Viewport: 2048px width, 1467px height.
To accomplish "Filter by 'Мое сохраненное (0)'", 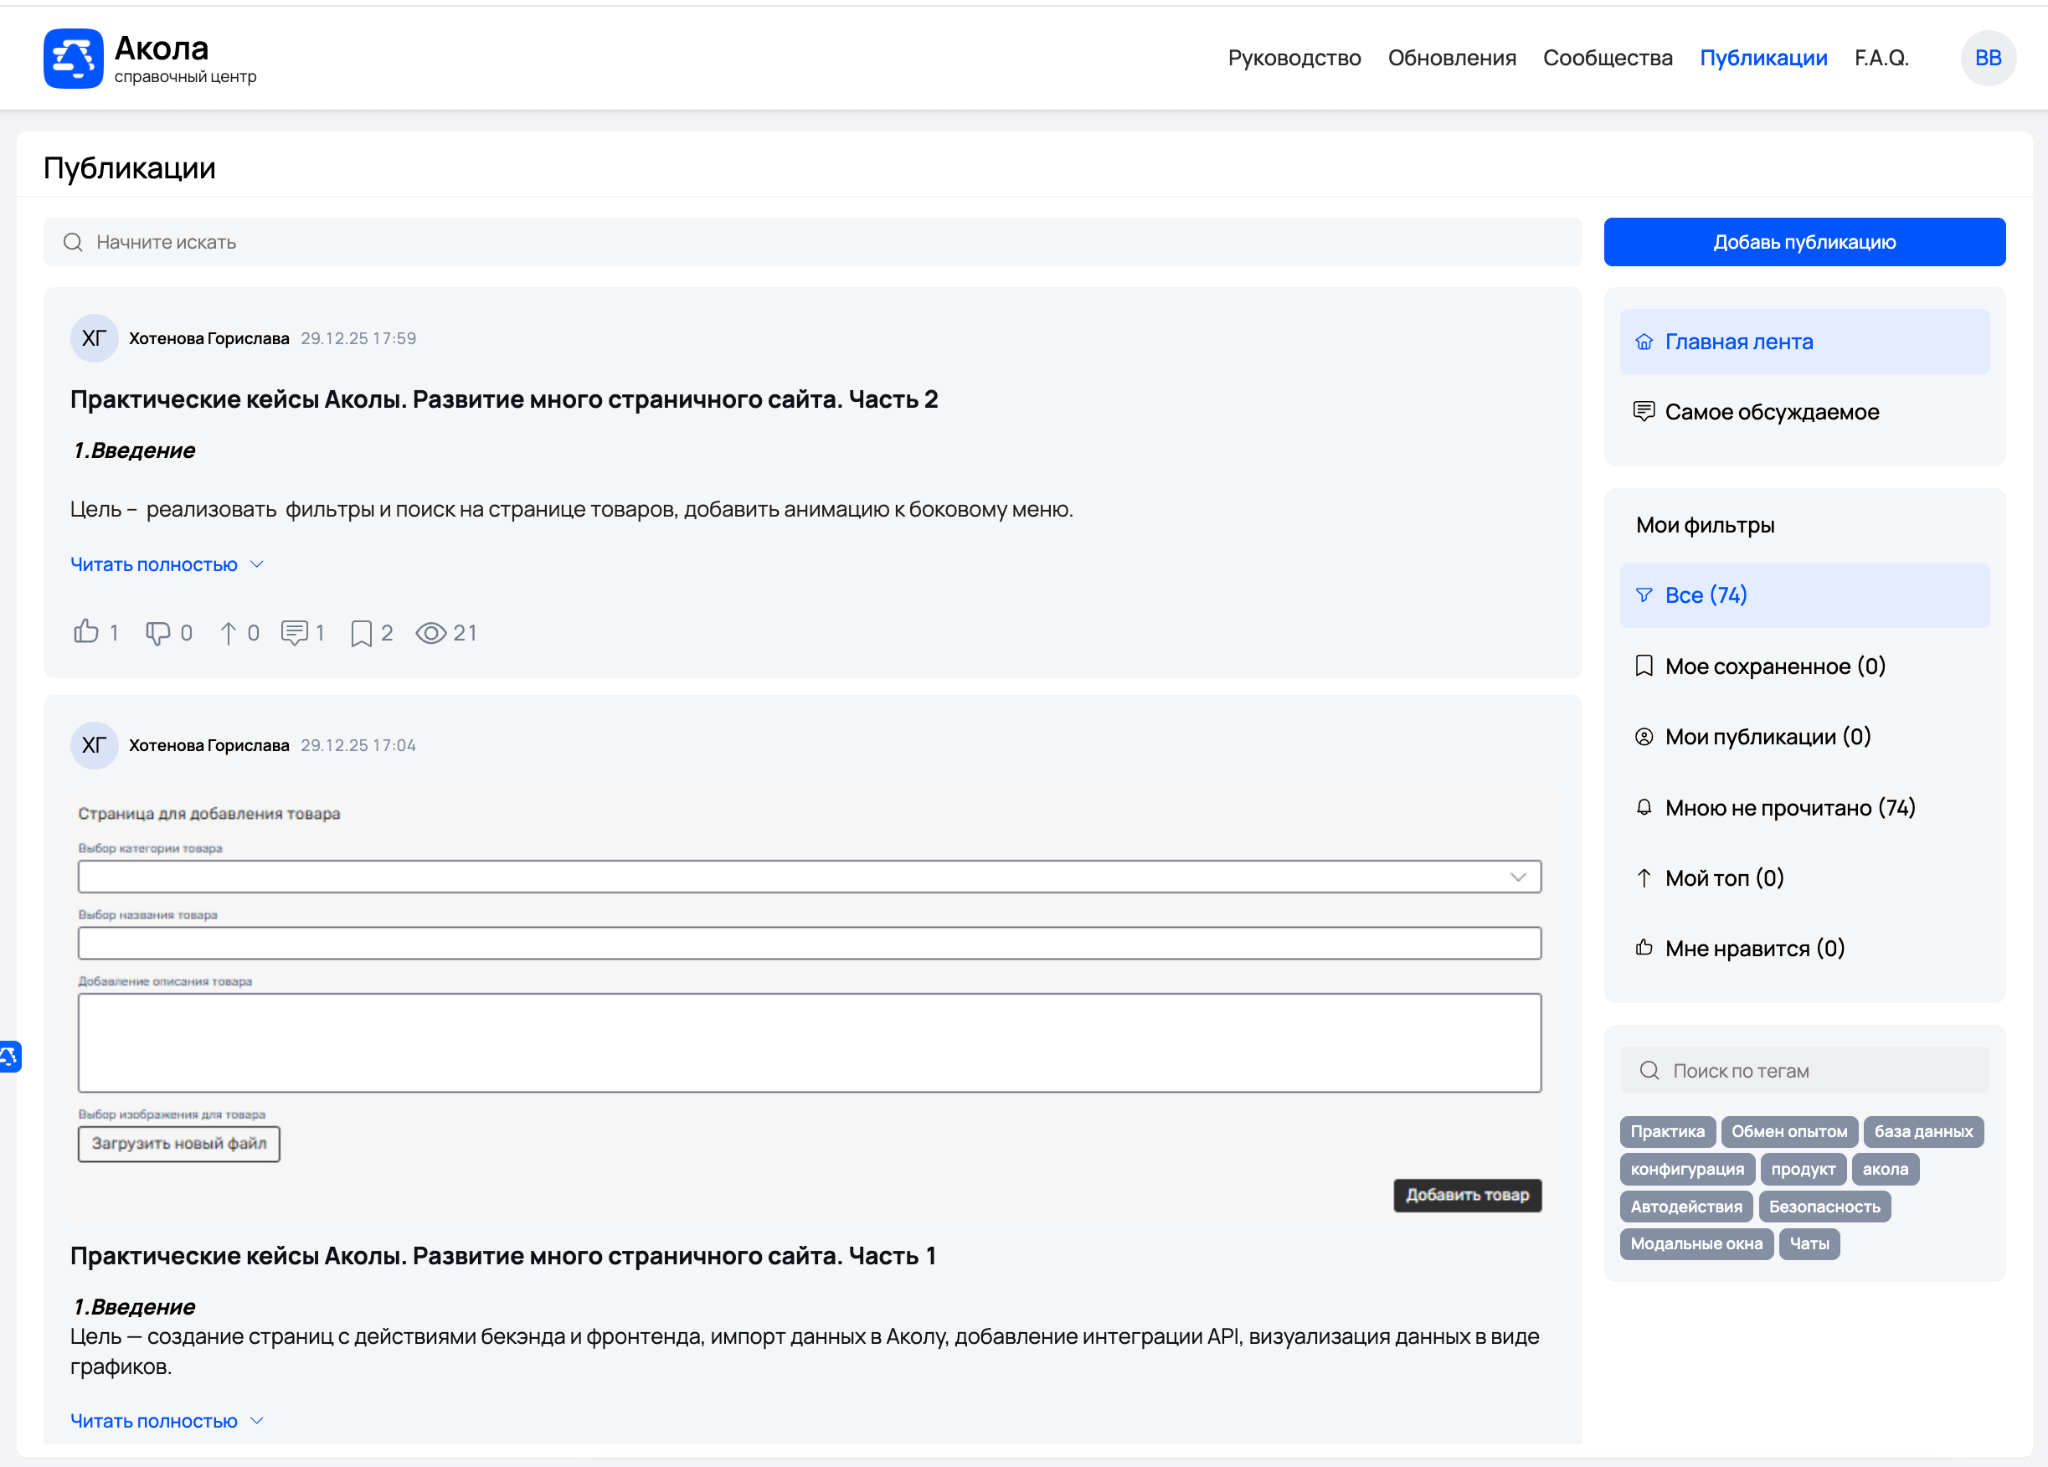I will click(x=1774, y=666).
